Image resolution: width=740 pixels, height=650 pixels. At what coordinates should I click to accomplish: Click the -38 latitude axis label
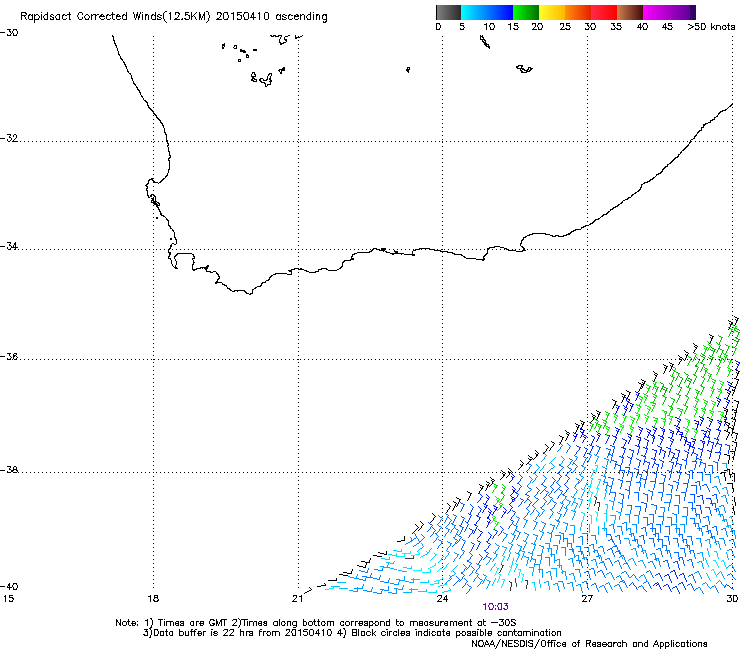click(9, 470)
